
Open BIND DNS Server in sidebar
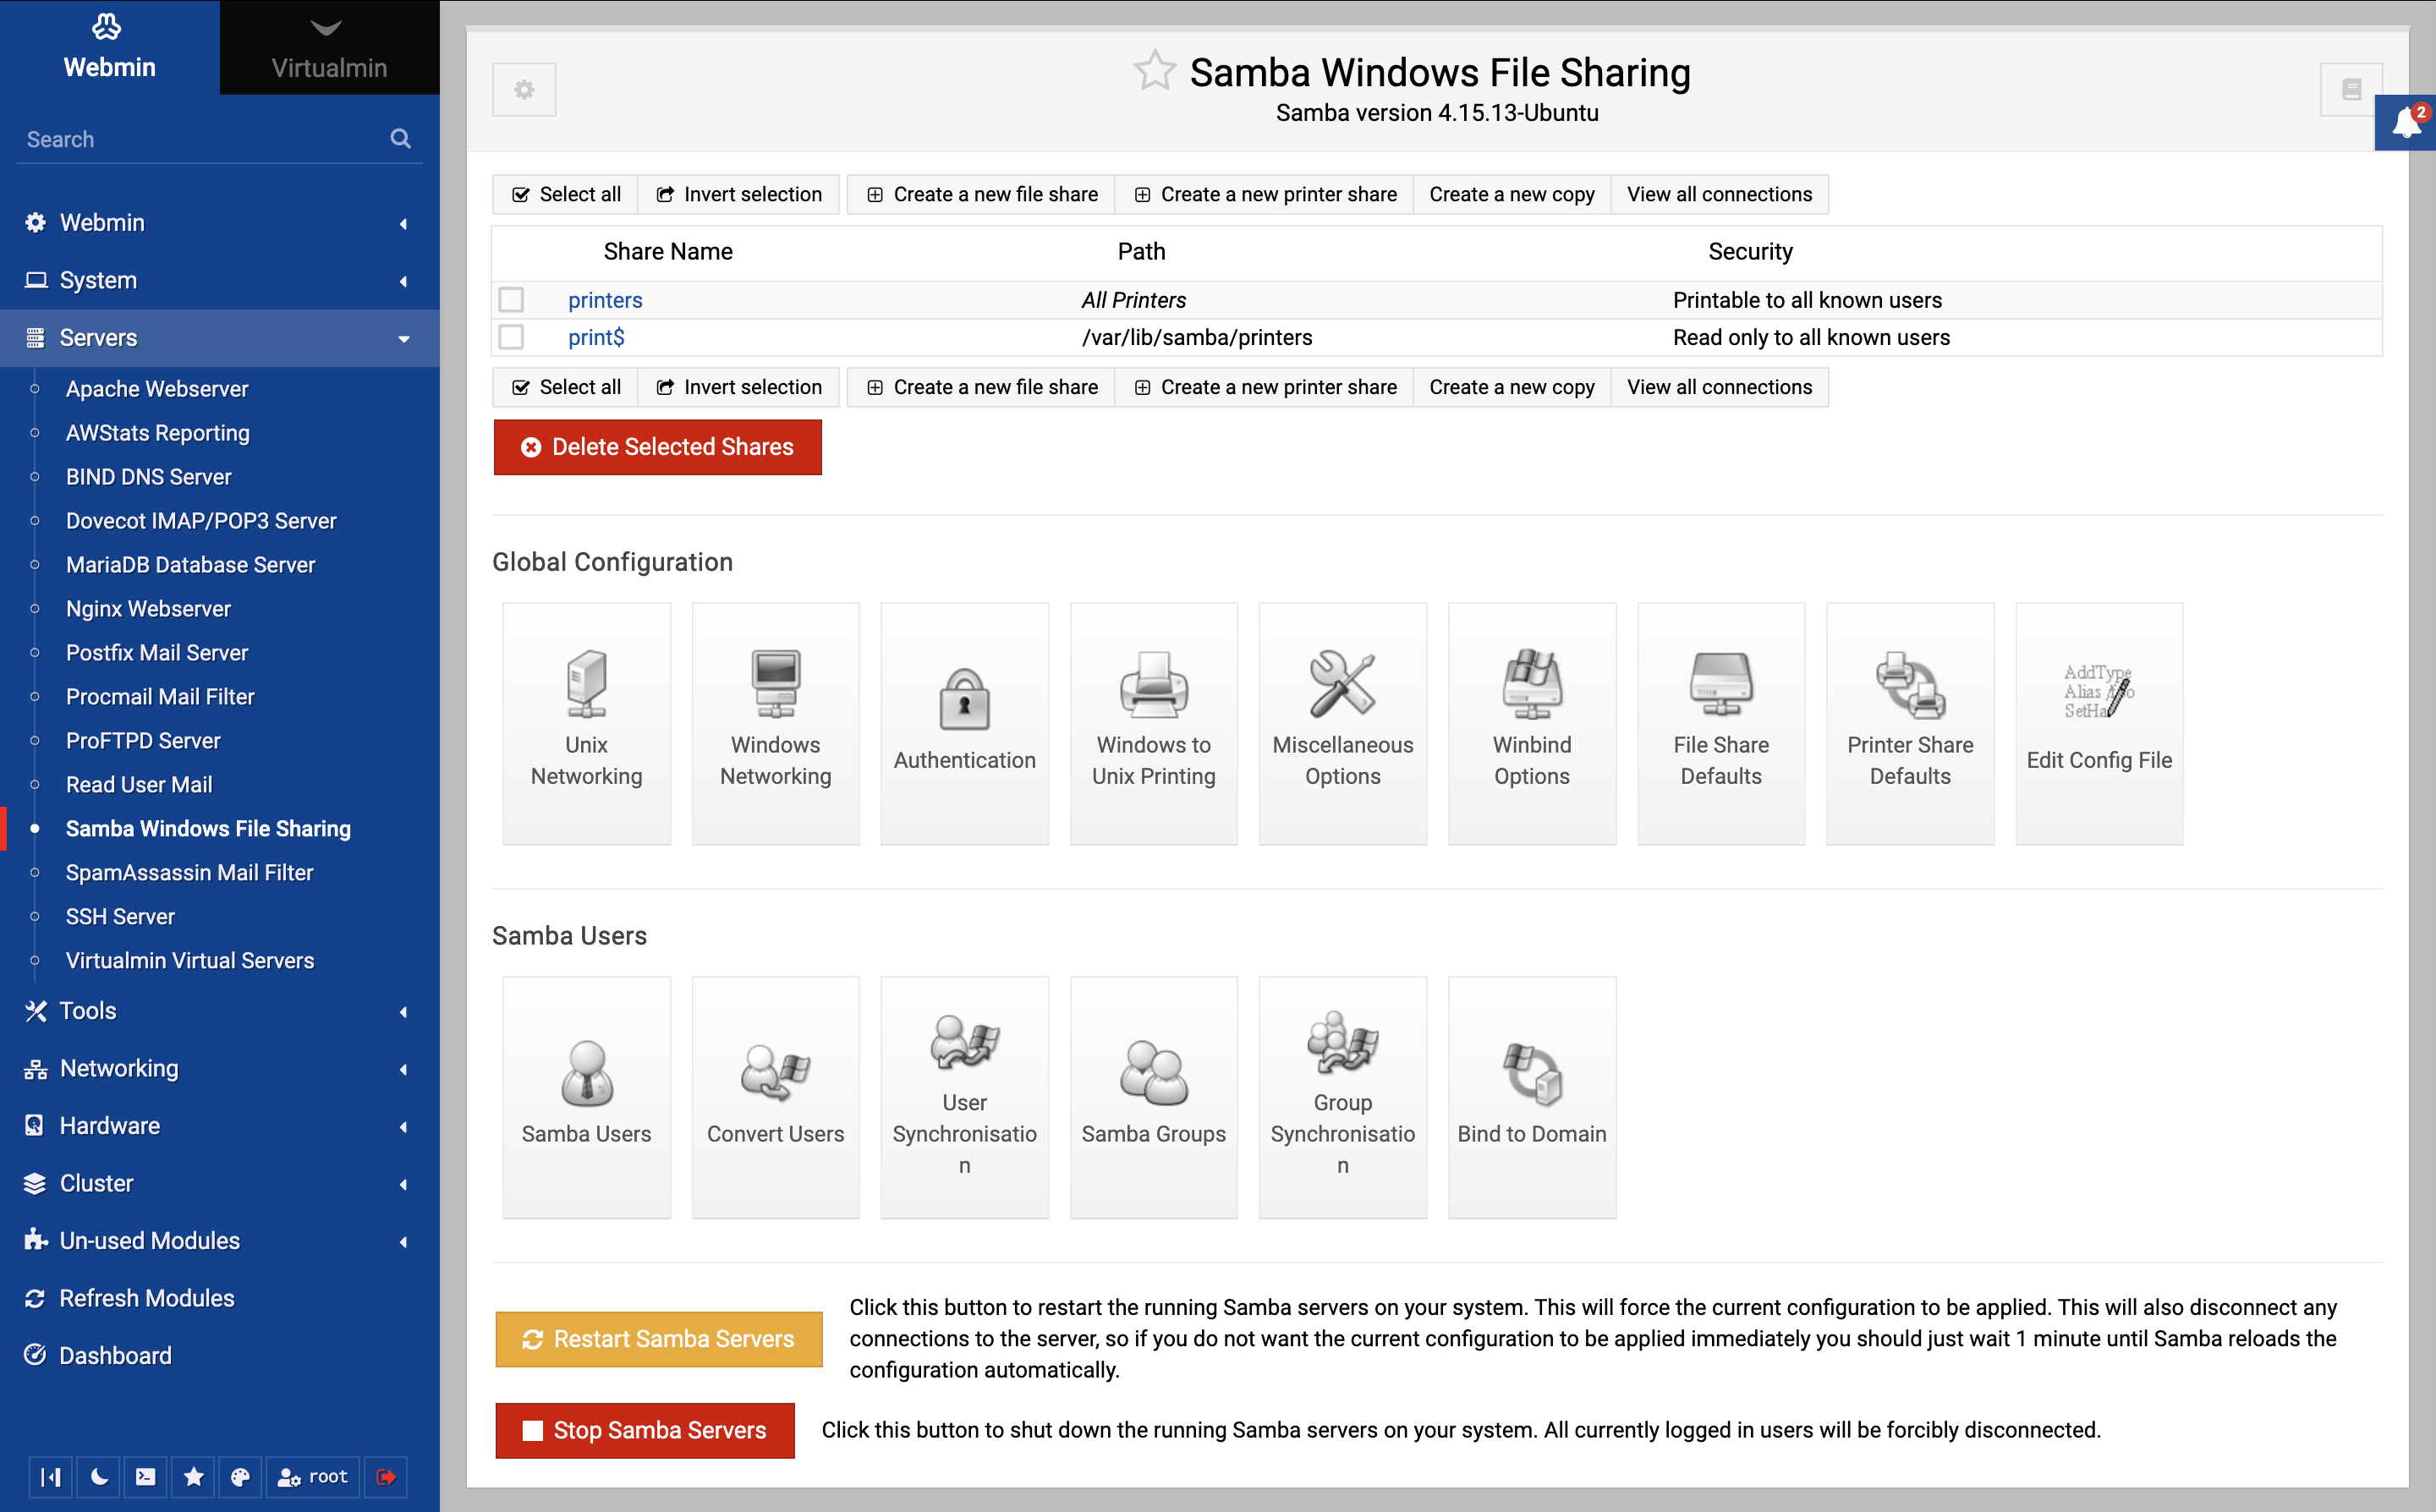click(148, 476)
